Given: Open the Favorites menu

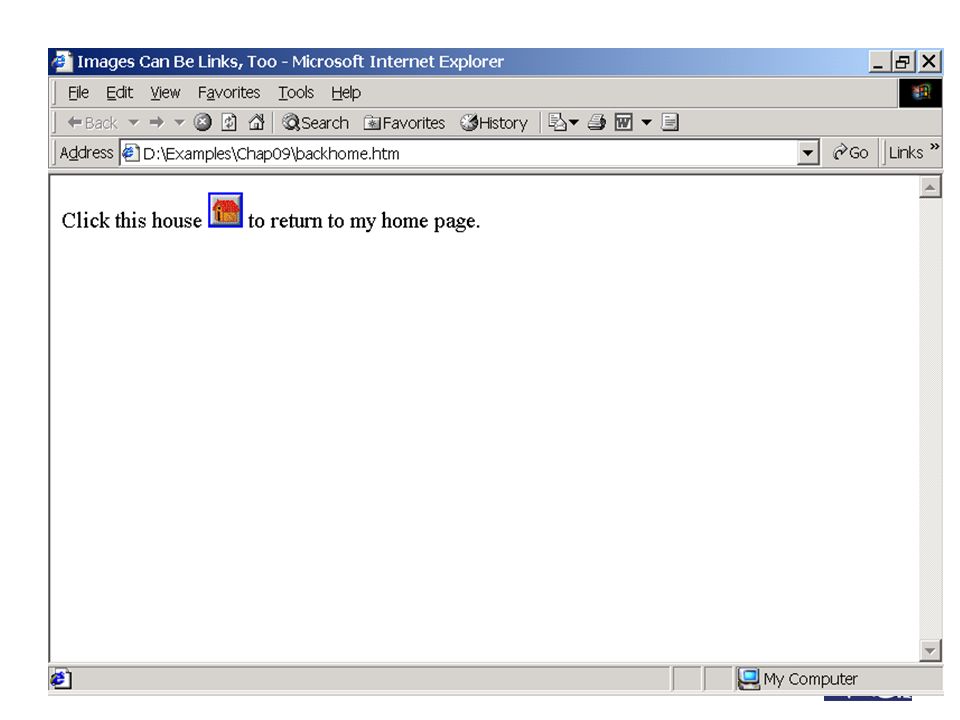Looking at the screenshot, I should pos(229,92).
